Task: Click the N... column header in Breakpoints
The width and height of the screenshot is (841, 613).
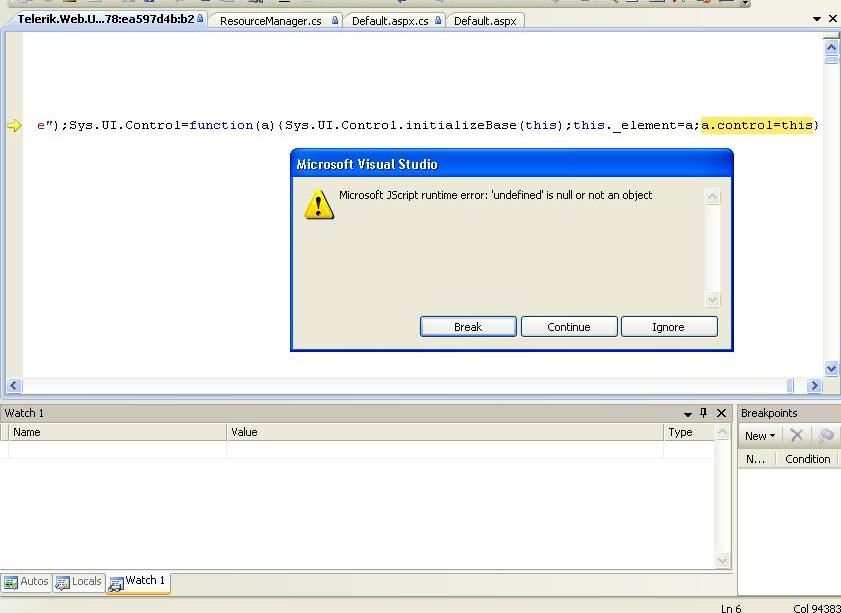Action: tap(756, 459)
